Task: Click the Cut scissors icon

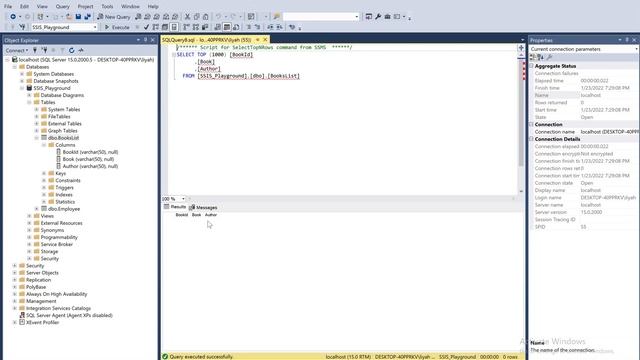Action: pyautogui.click(x=187, y=17)
